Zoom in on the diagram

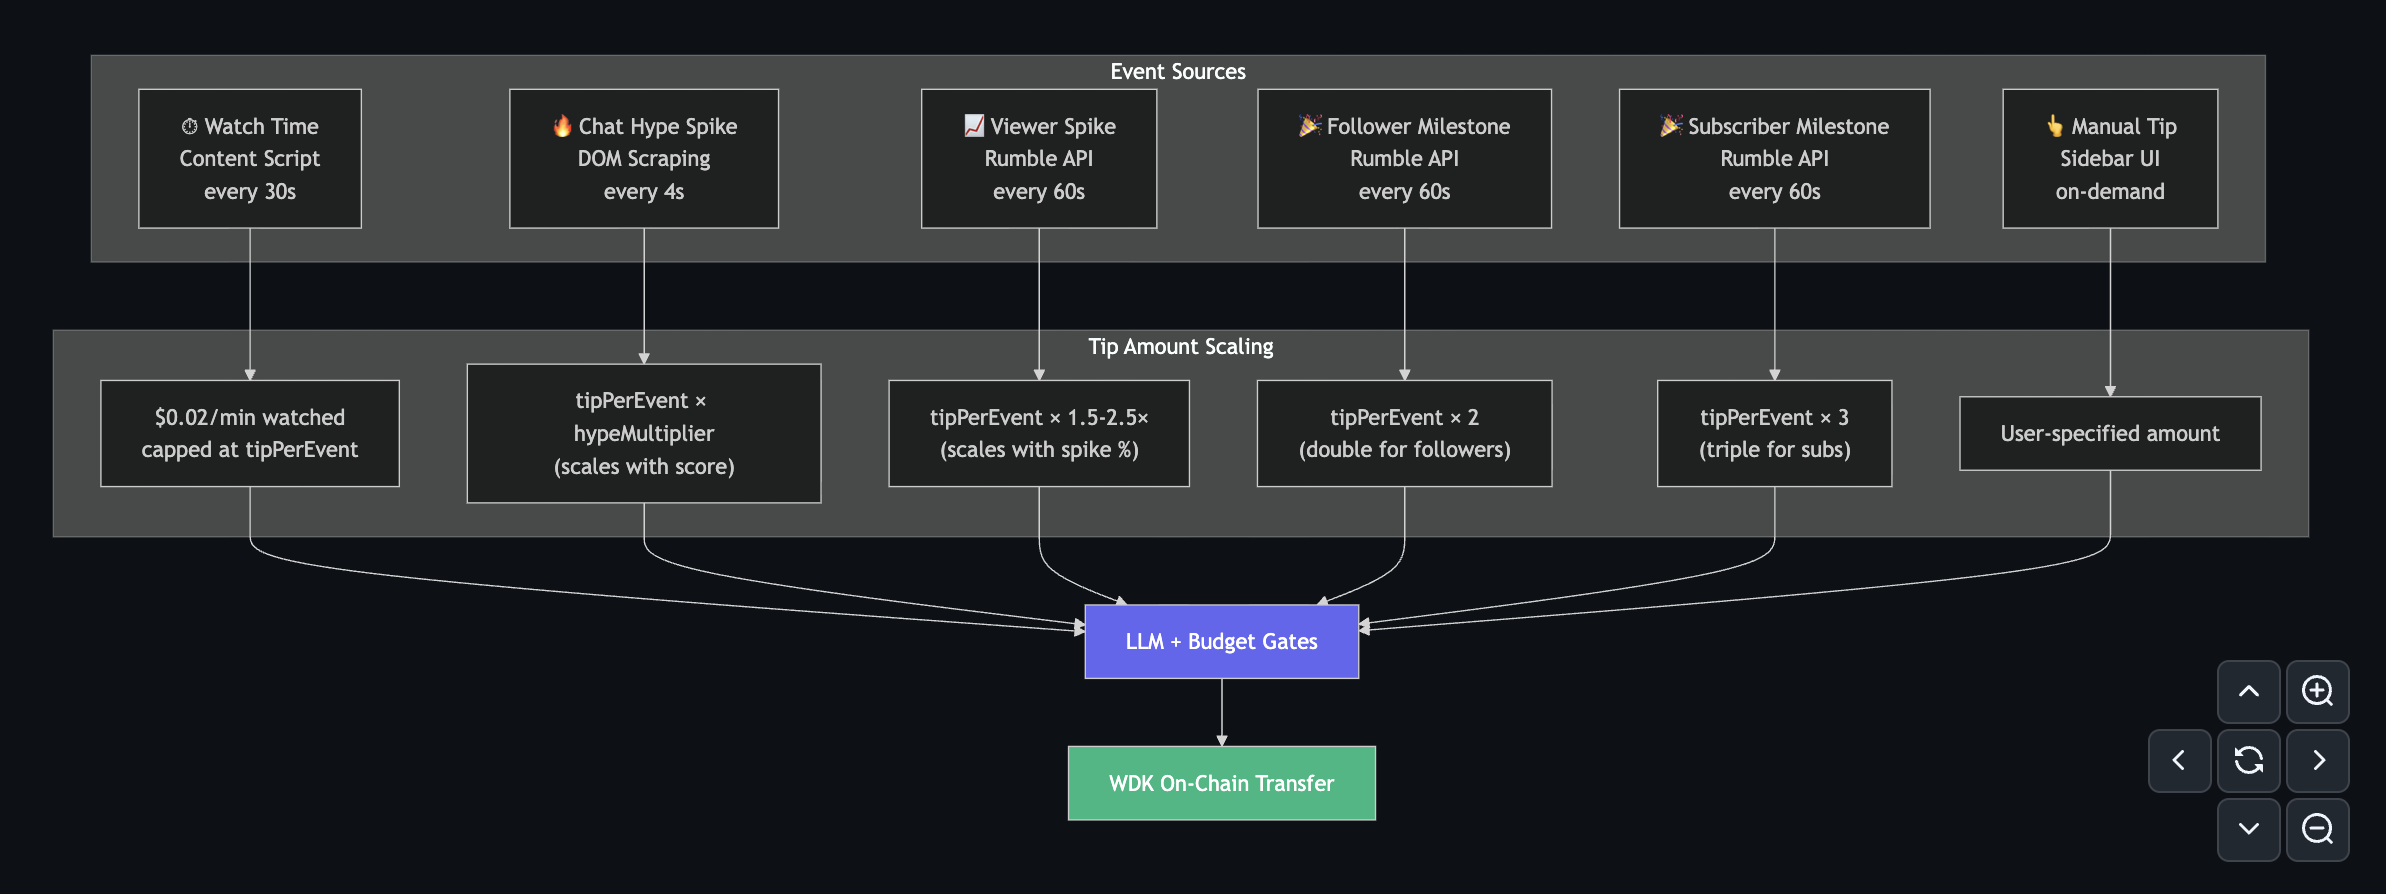point(2317,691)
